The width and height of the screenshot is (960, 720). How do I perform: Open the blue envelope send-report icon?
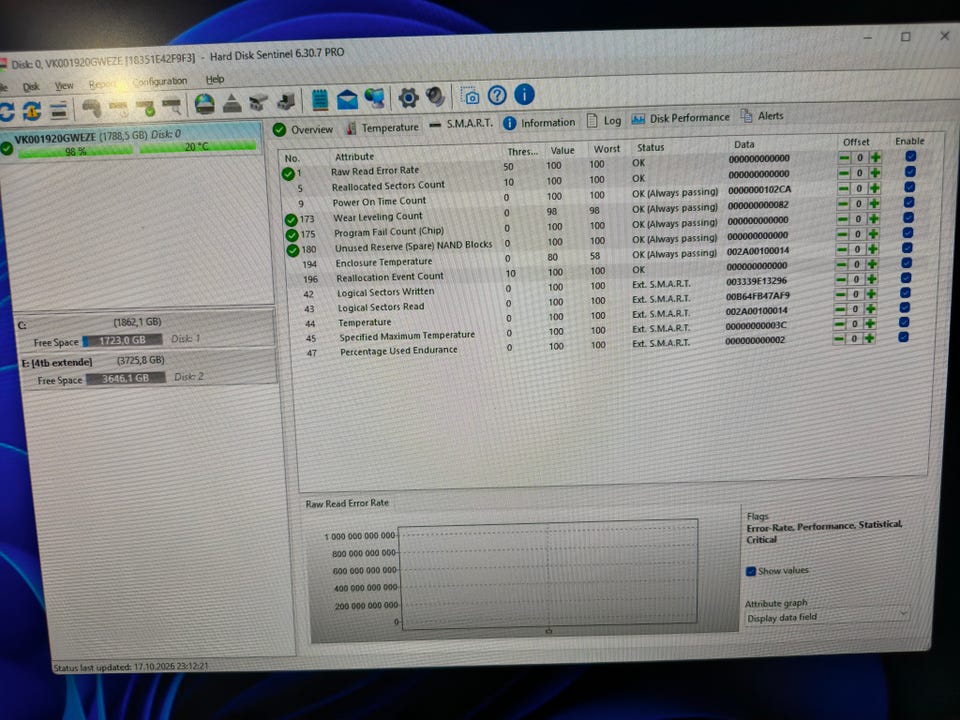click(x=347, y=99)
